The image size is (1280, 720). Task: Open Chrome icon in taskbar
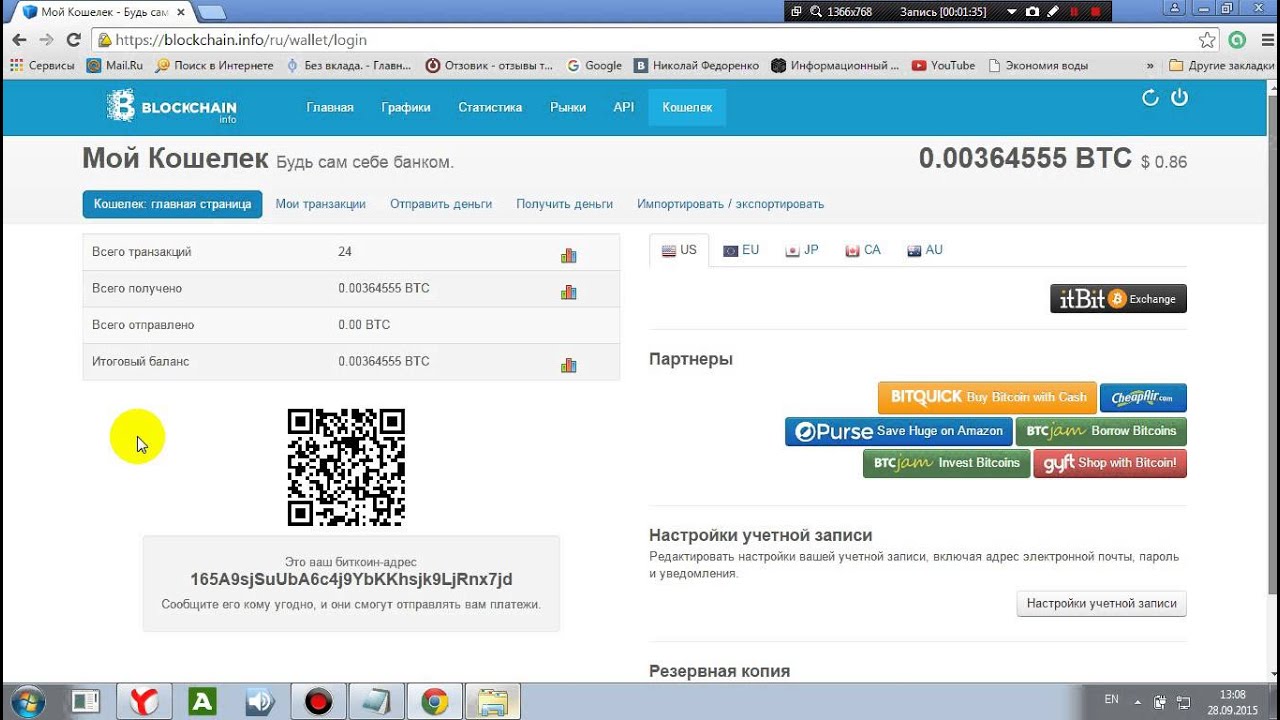click(x=434, y=701)
